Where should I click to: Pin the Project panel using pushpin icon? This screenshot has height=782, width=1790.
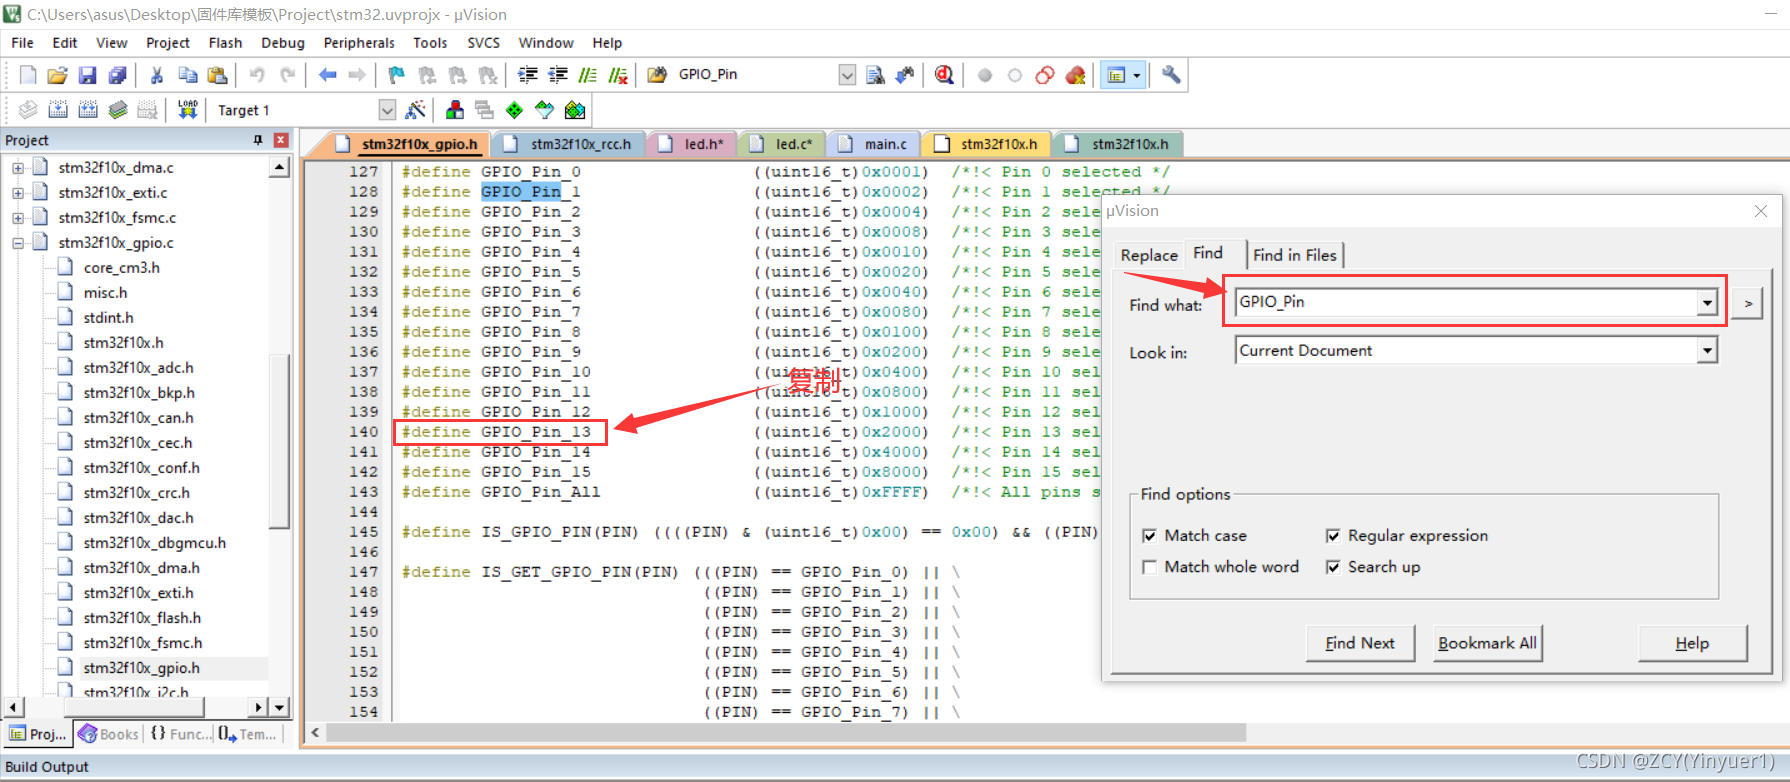(258, 140)
